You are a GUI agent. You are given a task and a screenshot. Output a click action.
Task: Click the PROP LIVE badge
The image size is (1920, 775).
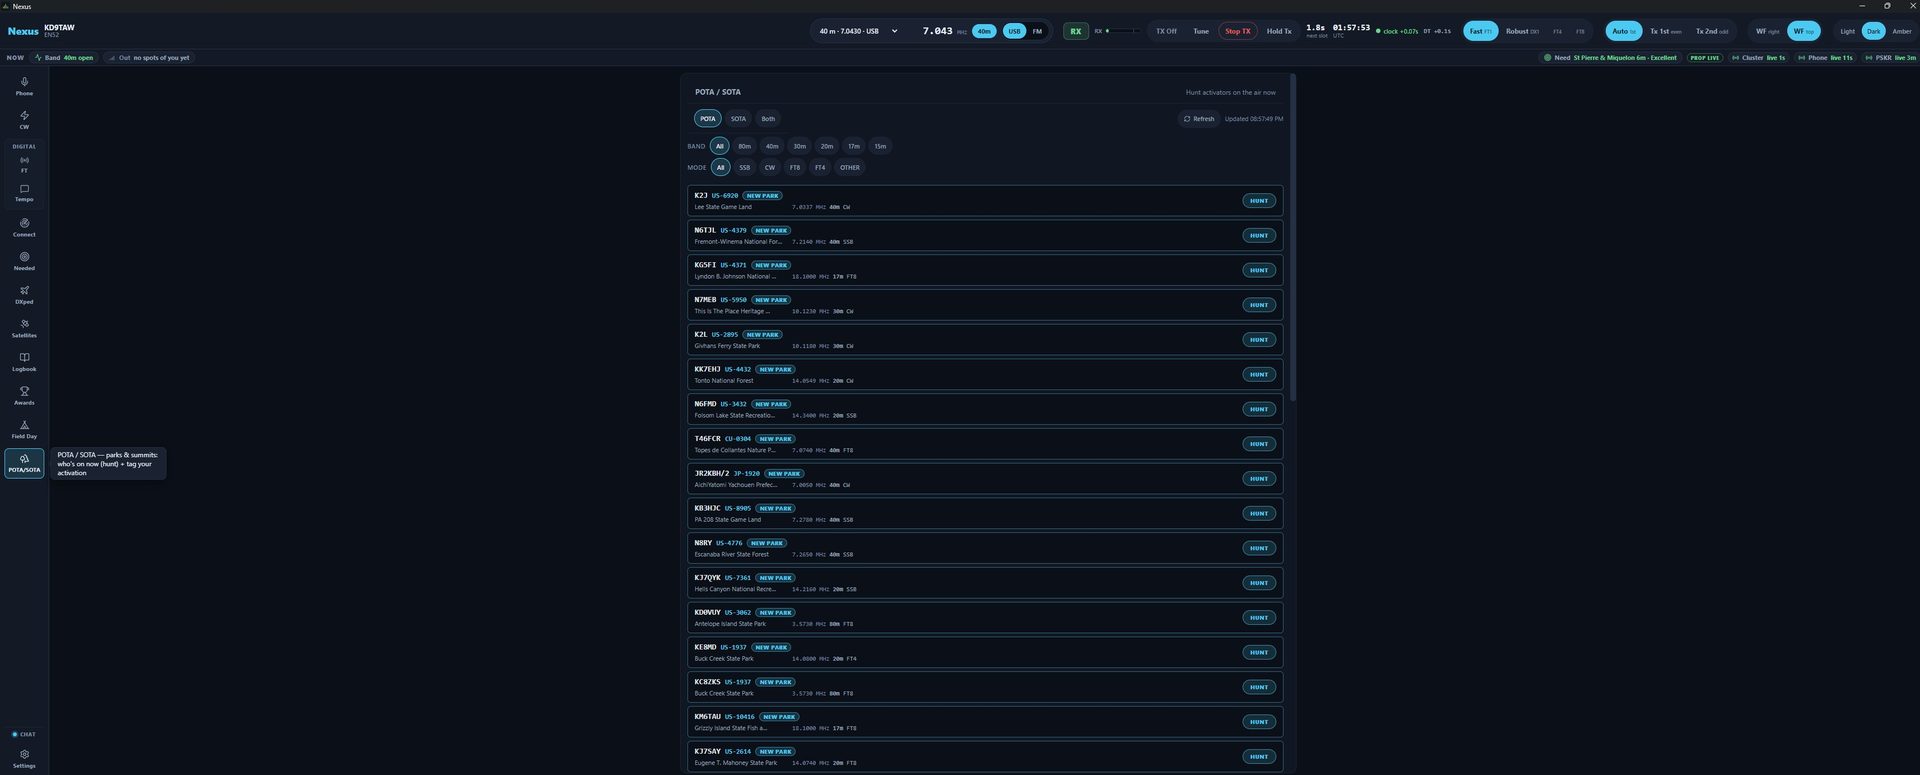click(1705, 58)
